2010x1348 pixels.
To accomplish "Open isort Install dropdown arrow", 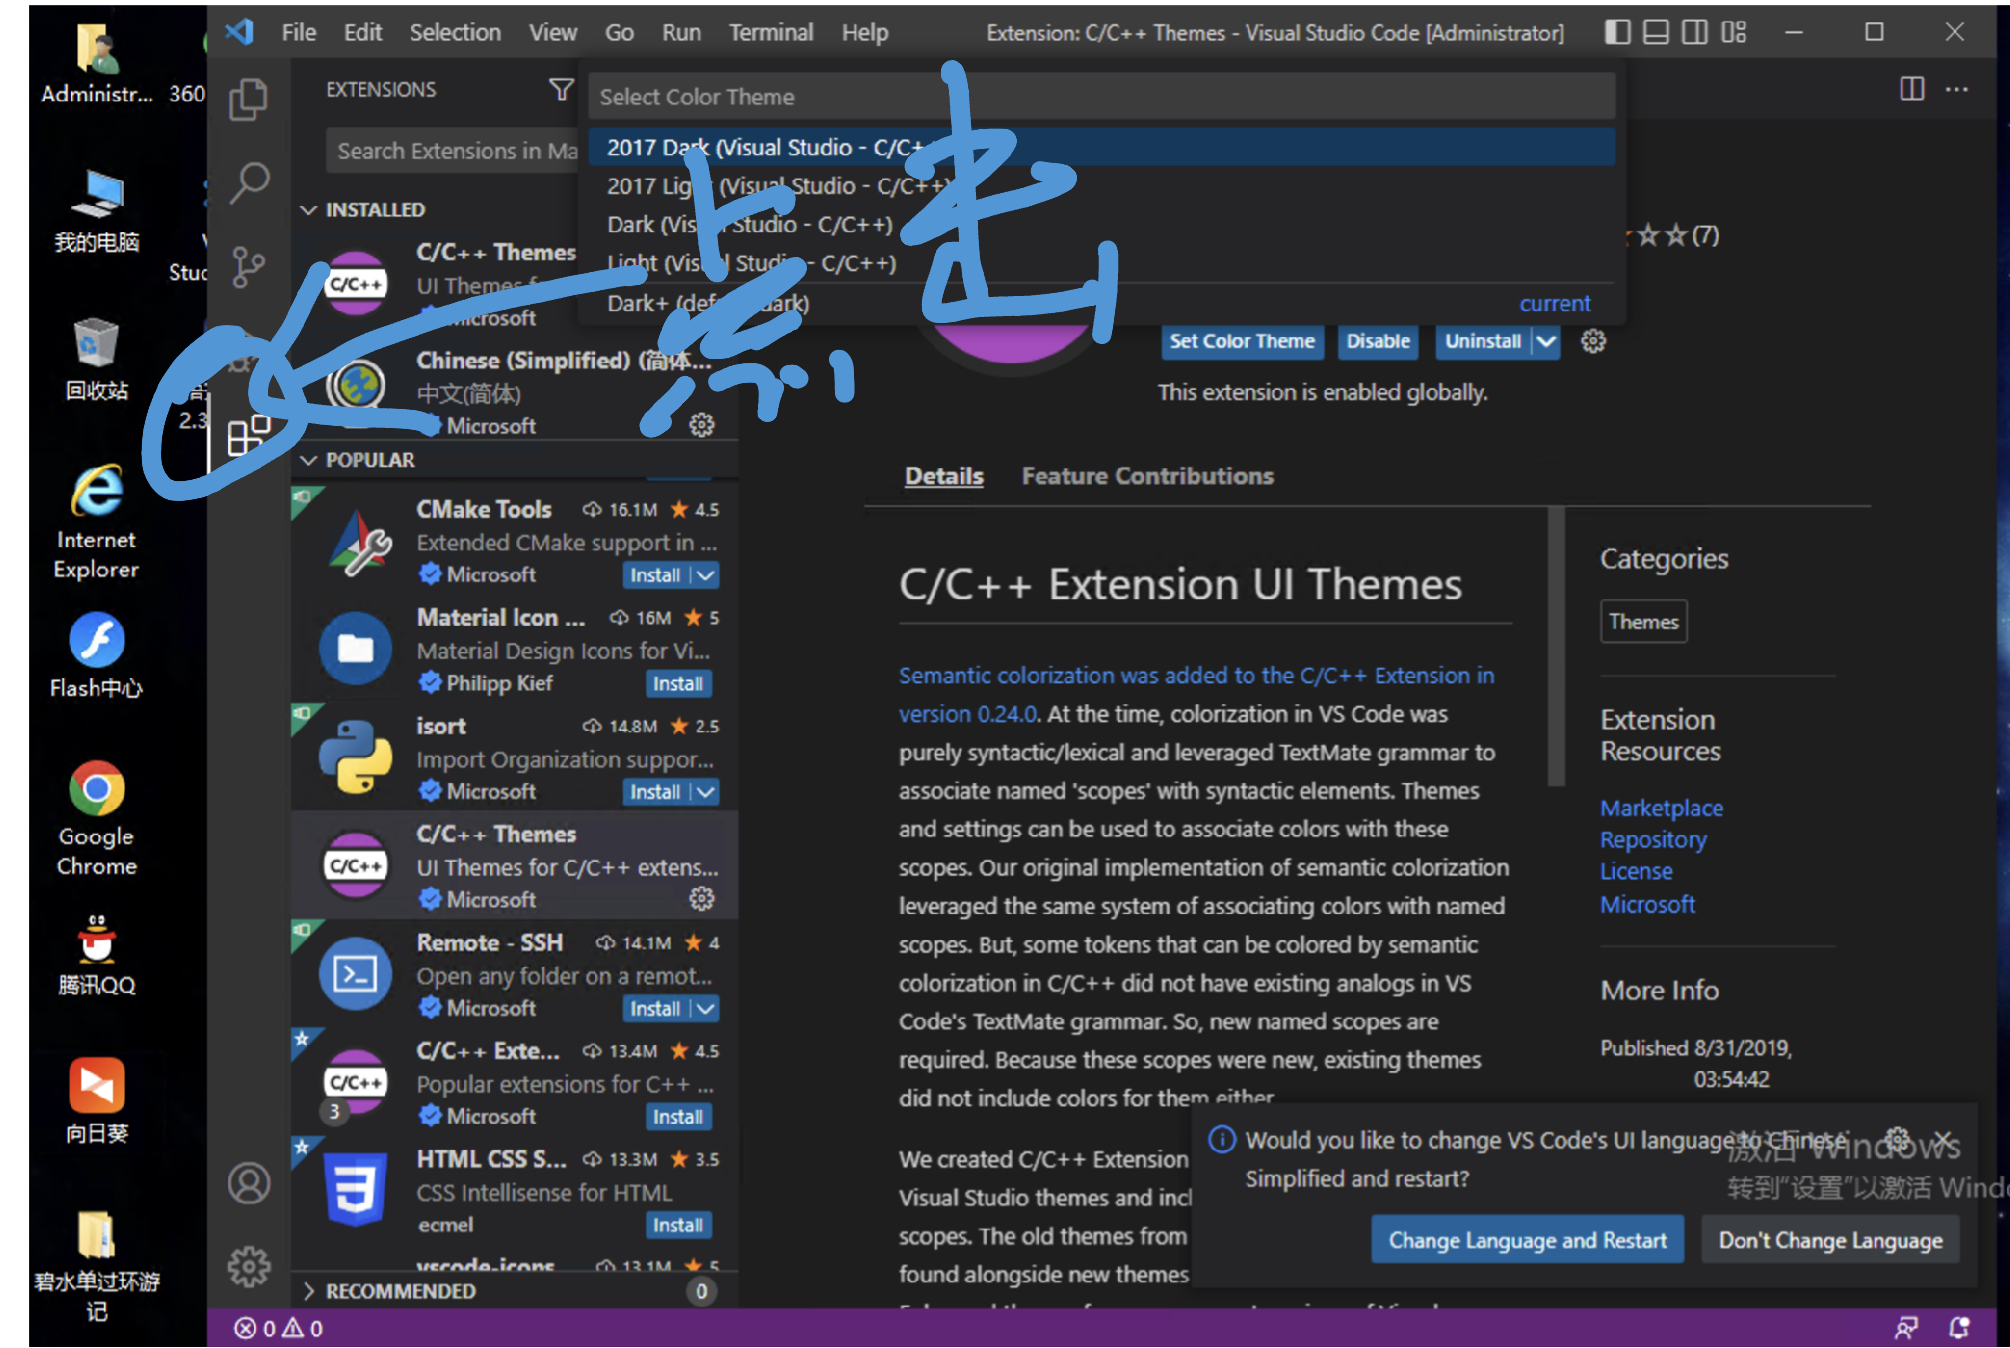I will [x=706, y=792].
